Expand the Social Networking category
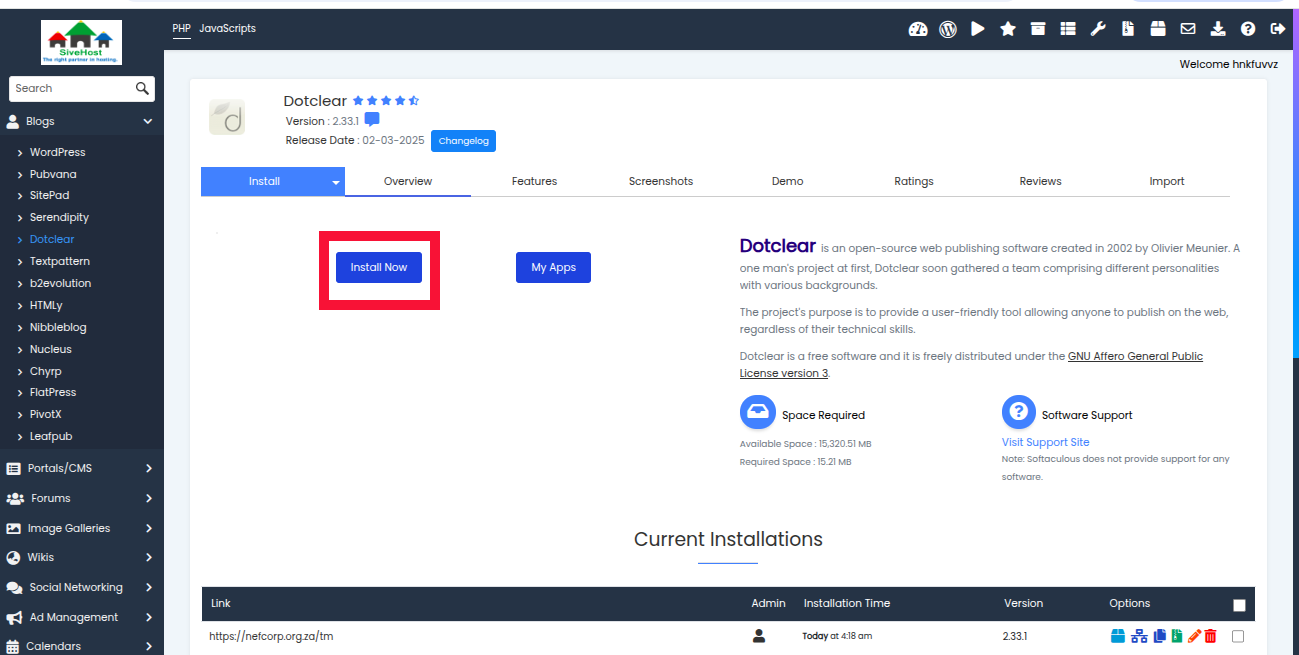1299x655 pixels. click(82, 587)
